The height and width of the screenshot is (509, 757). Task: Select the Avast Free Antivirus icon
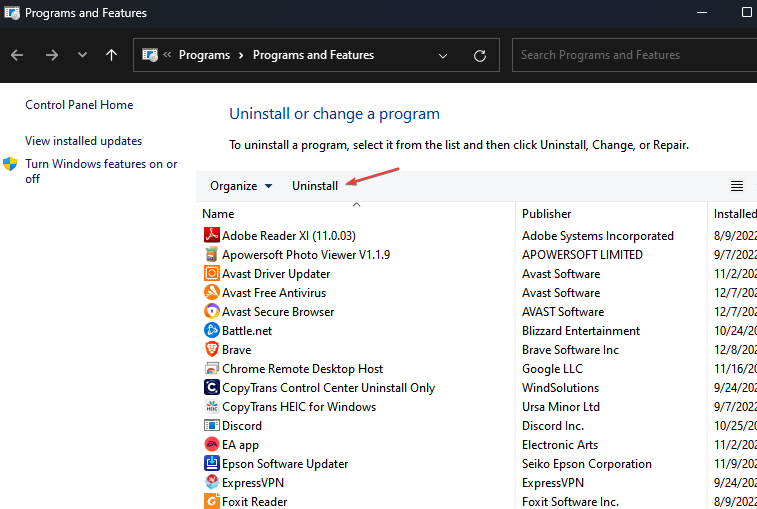(211, 292)
